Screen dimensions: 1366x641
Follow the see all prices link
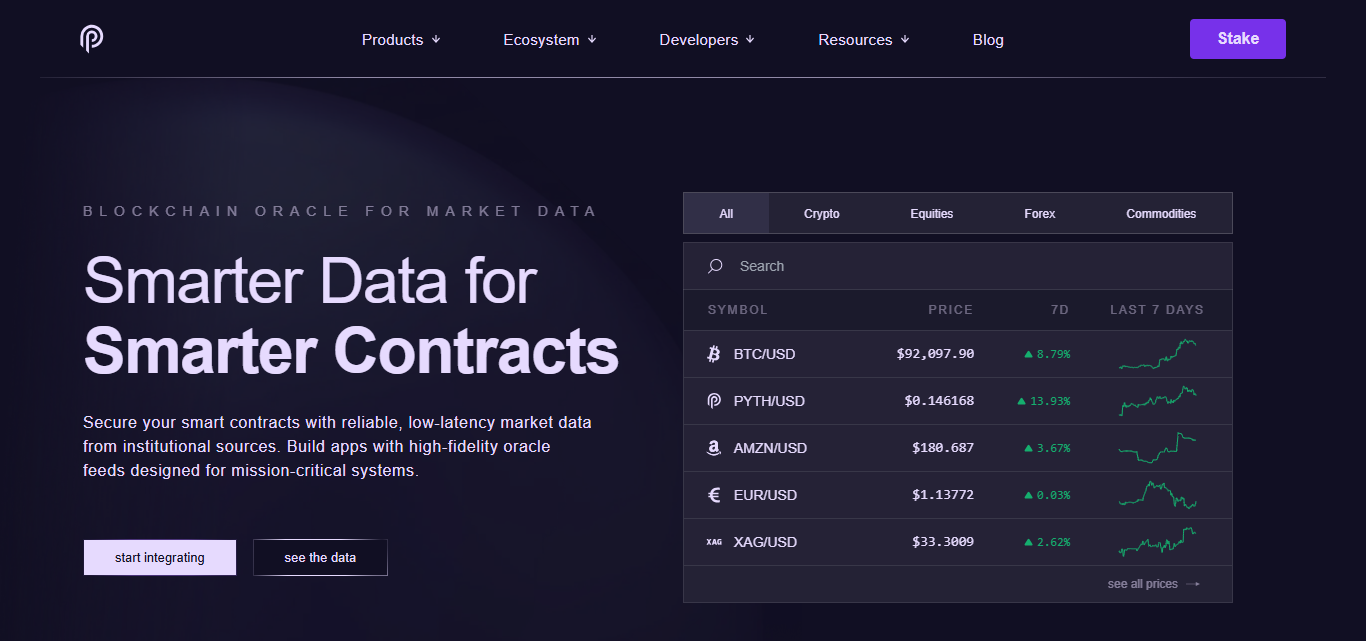point(1153,584)
